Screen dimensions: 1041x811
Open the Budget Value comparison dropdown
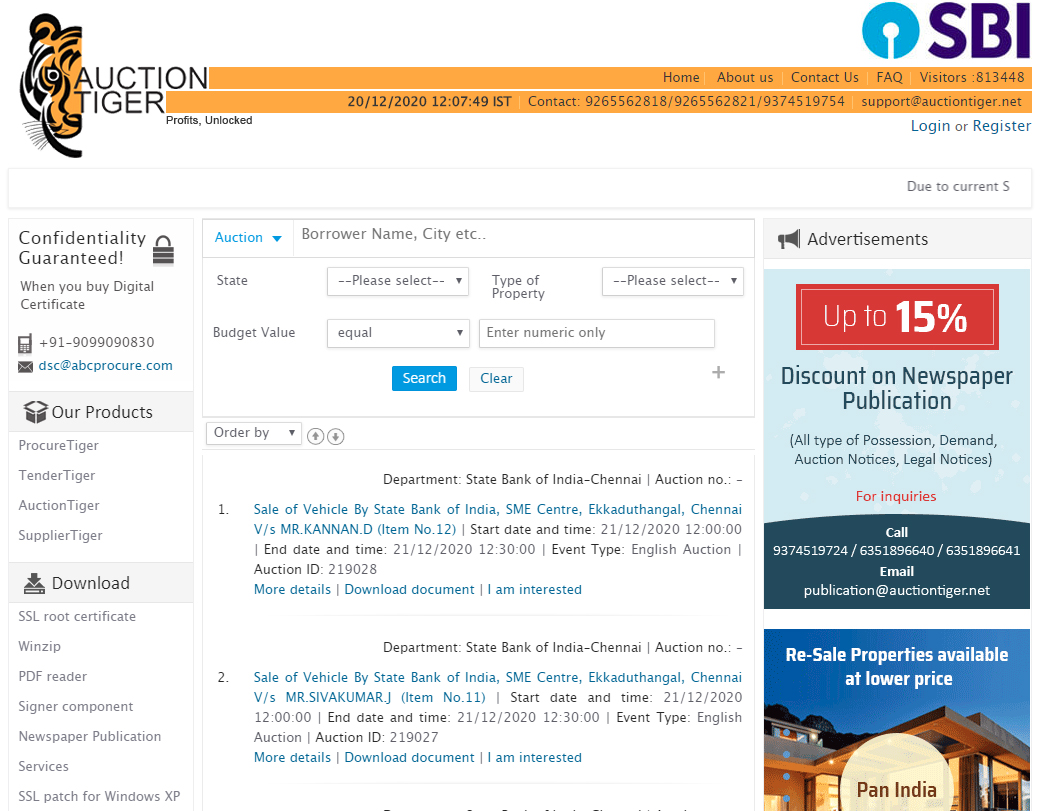(398, 333)
